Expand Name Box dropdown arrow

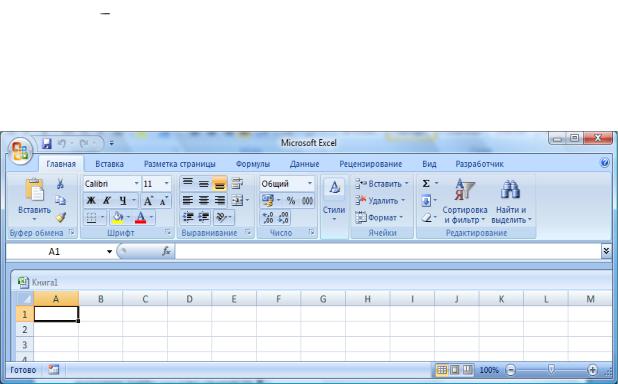(x=109, y=252)
